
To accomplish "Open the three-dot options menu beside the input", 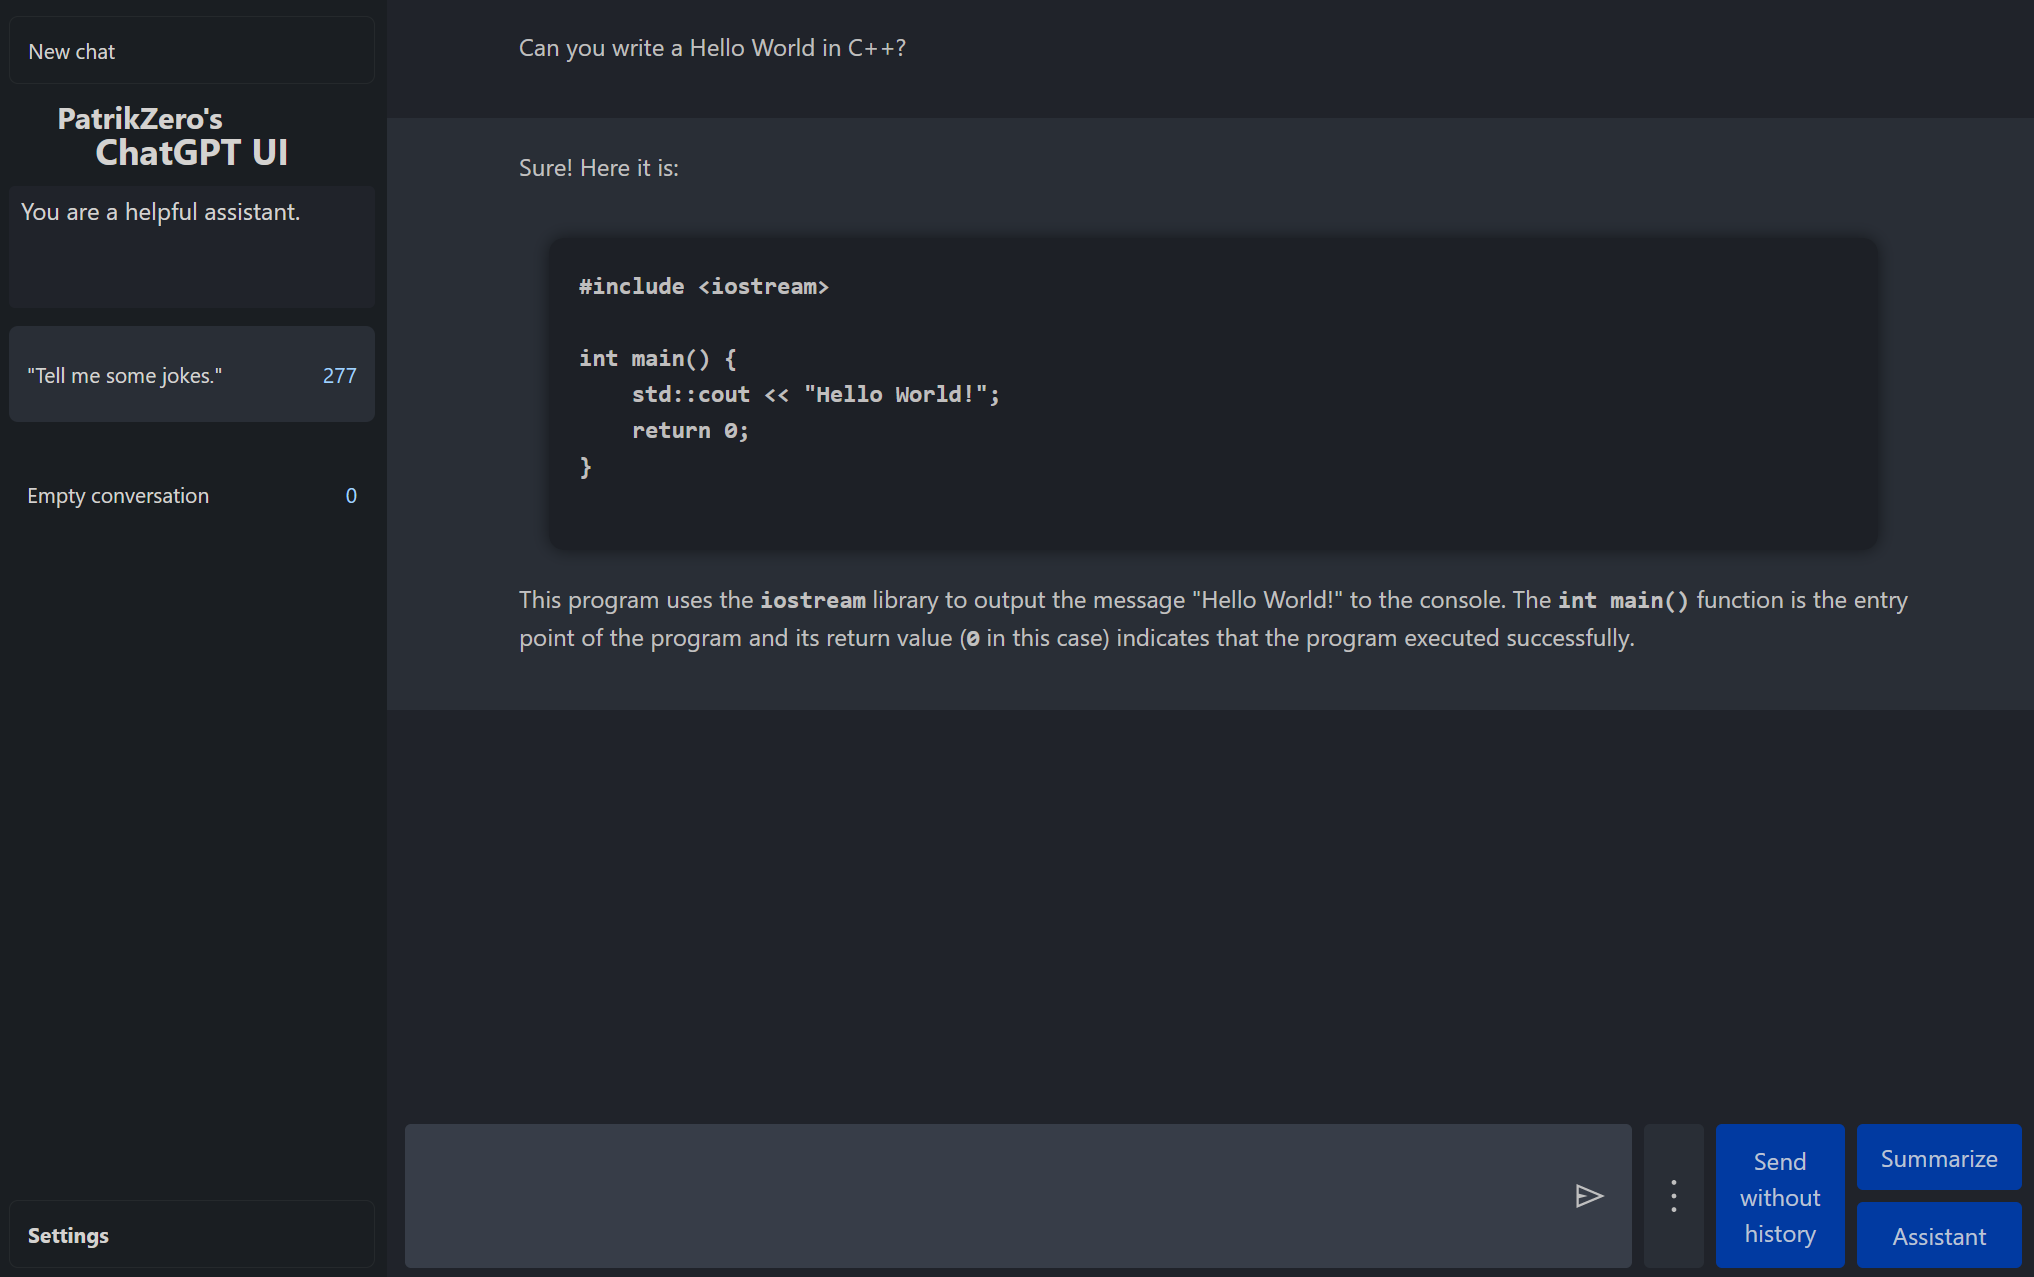I will [1672, 1196].
